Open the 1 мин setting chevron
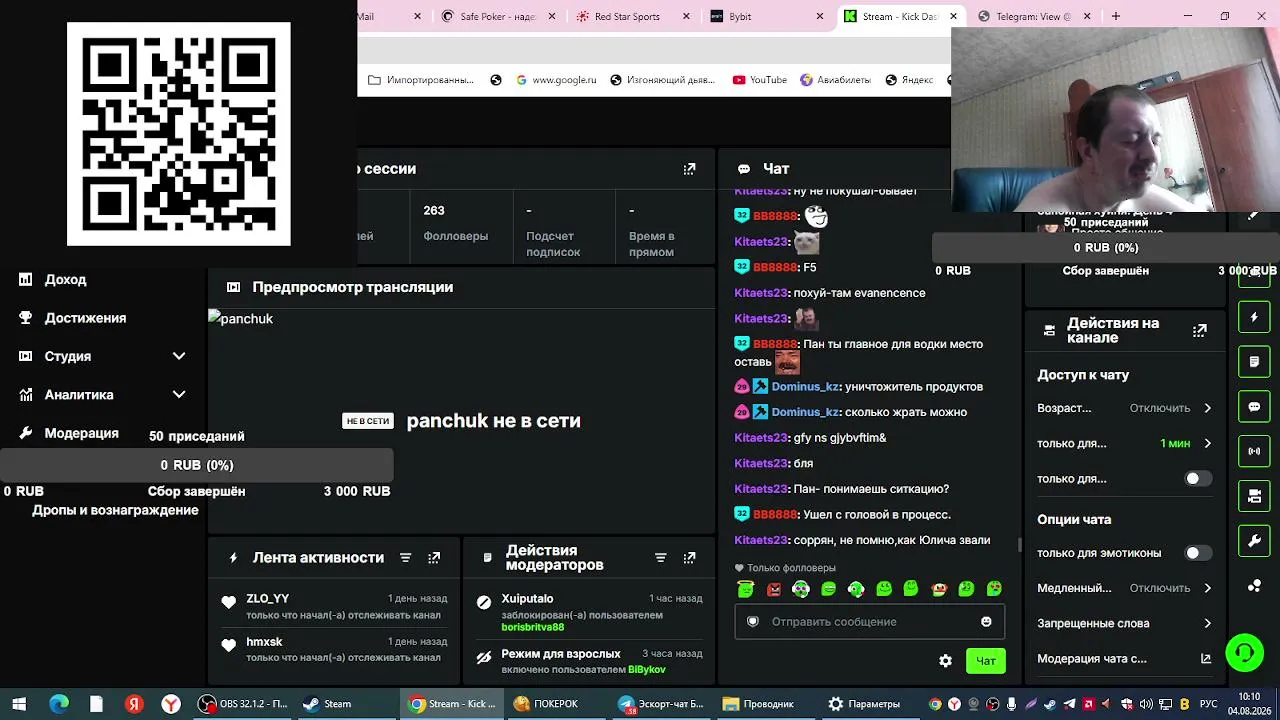The height and width of the screenshot is (720, 1280). tap(1207, 443)
